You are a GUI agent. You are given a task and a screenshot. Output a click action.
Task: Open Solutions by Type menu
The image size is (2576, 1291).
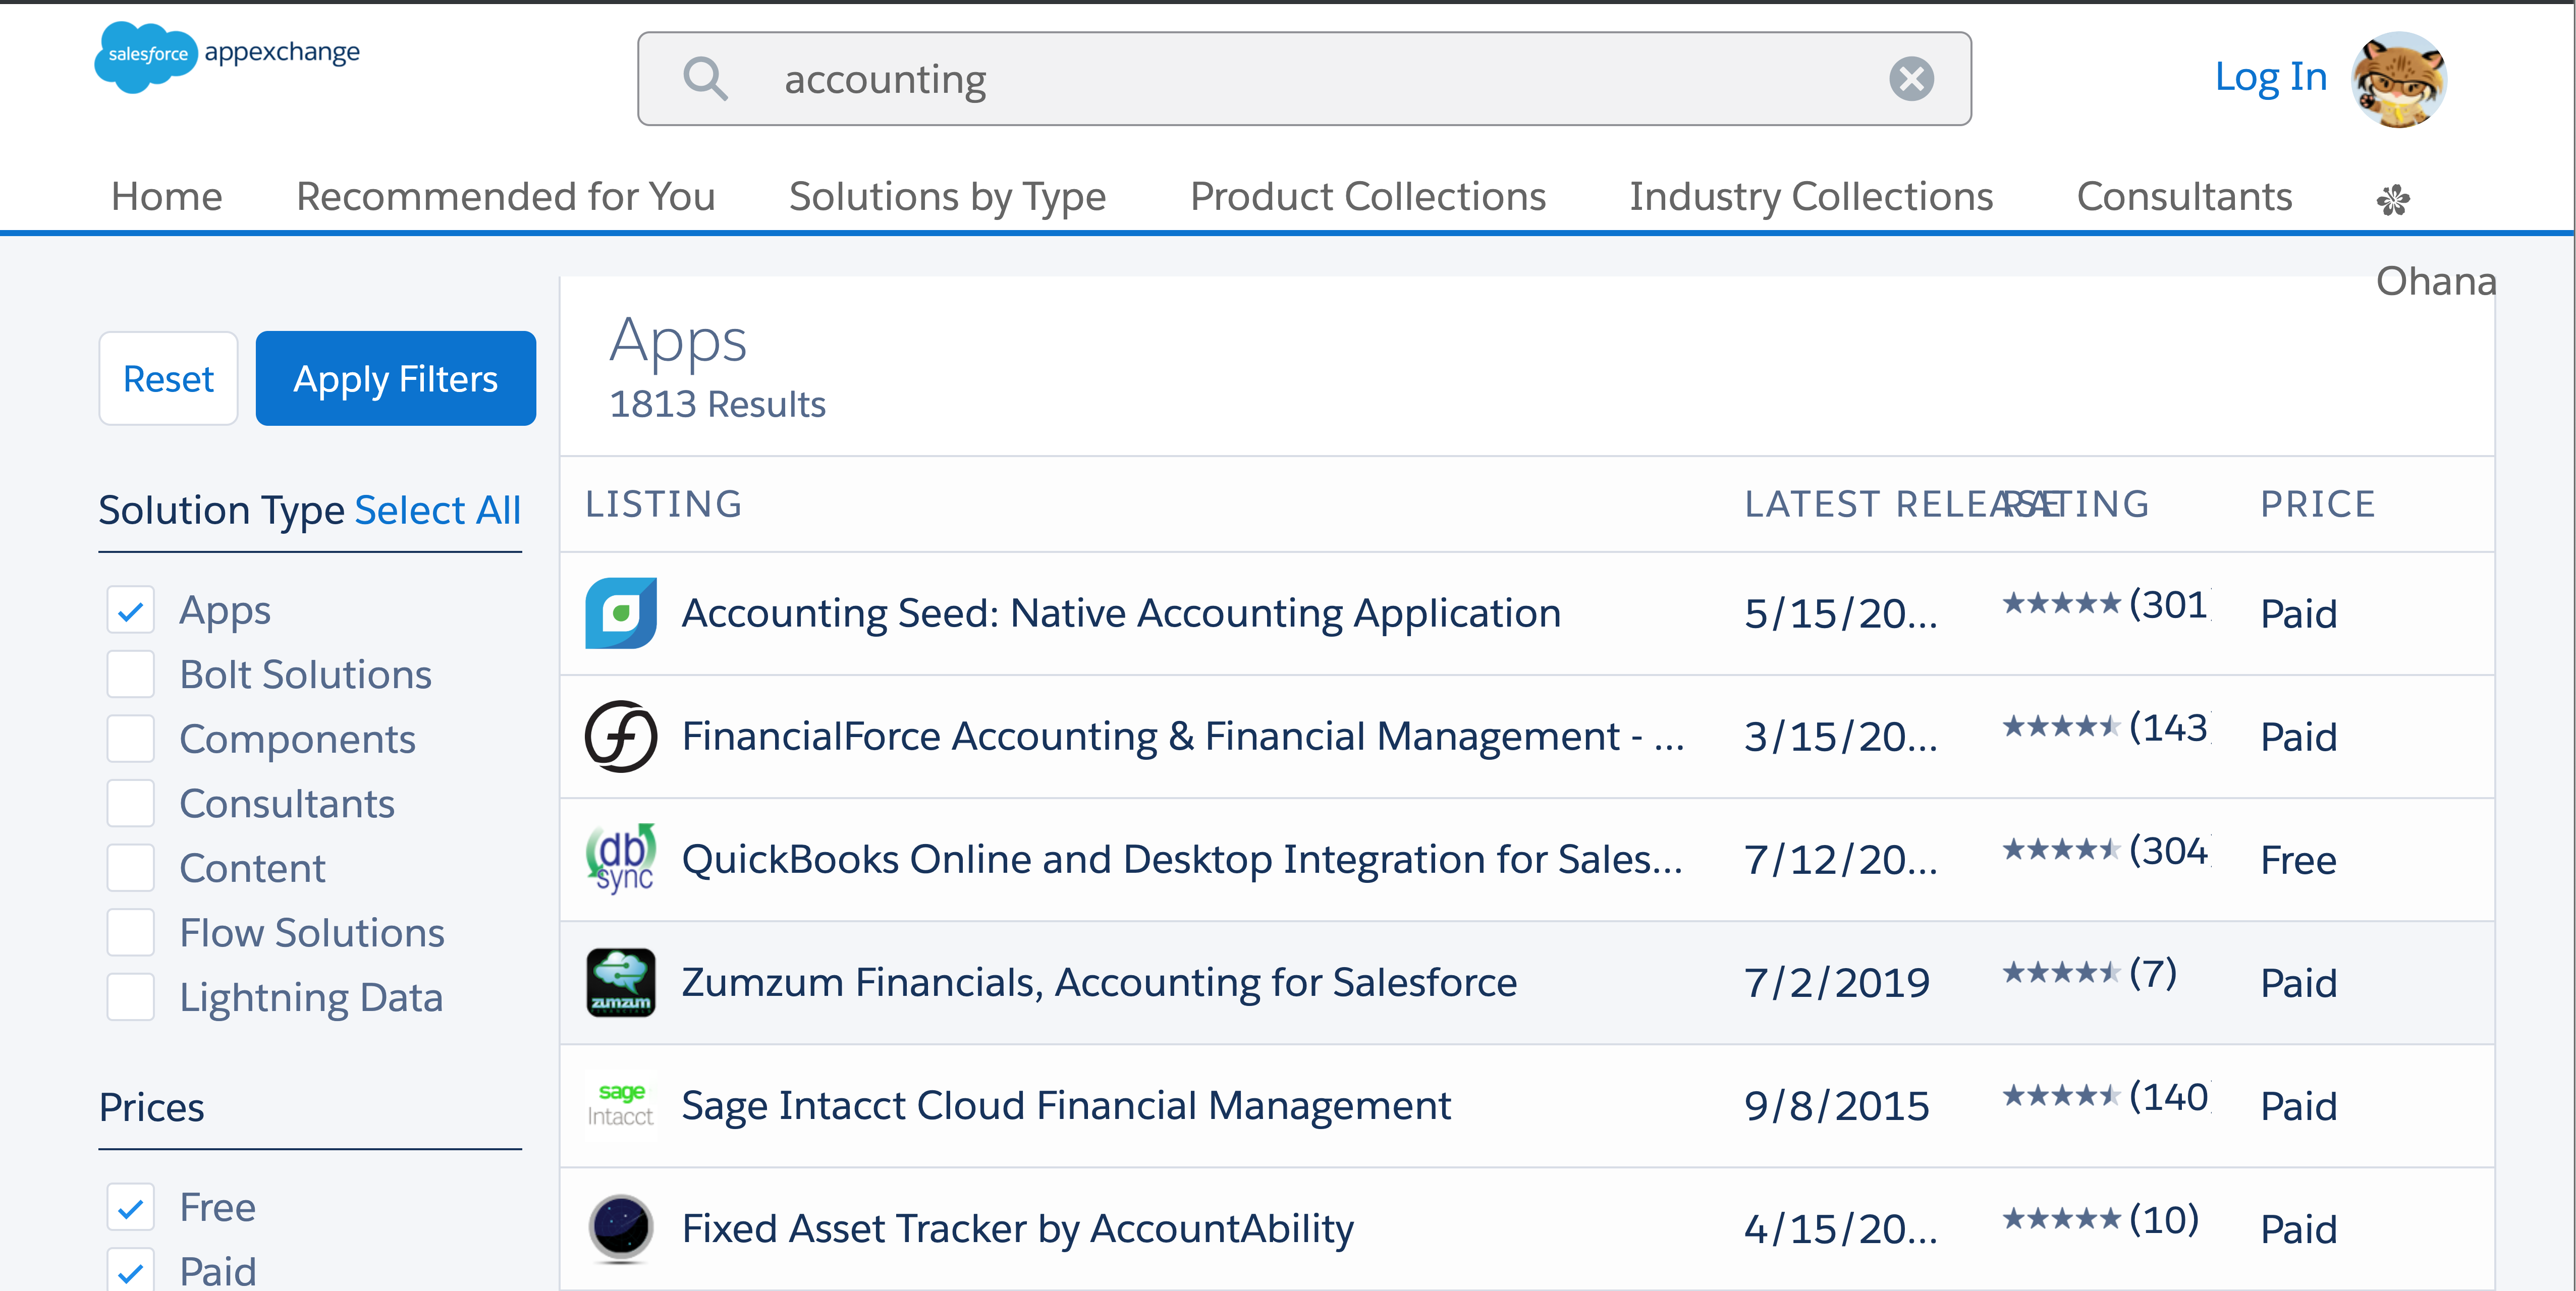pos(948,197)
